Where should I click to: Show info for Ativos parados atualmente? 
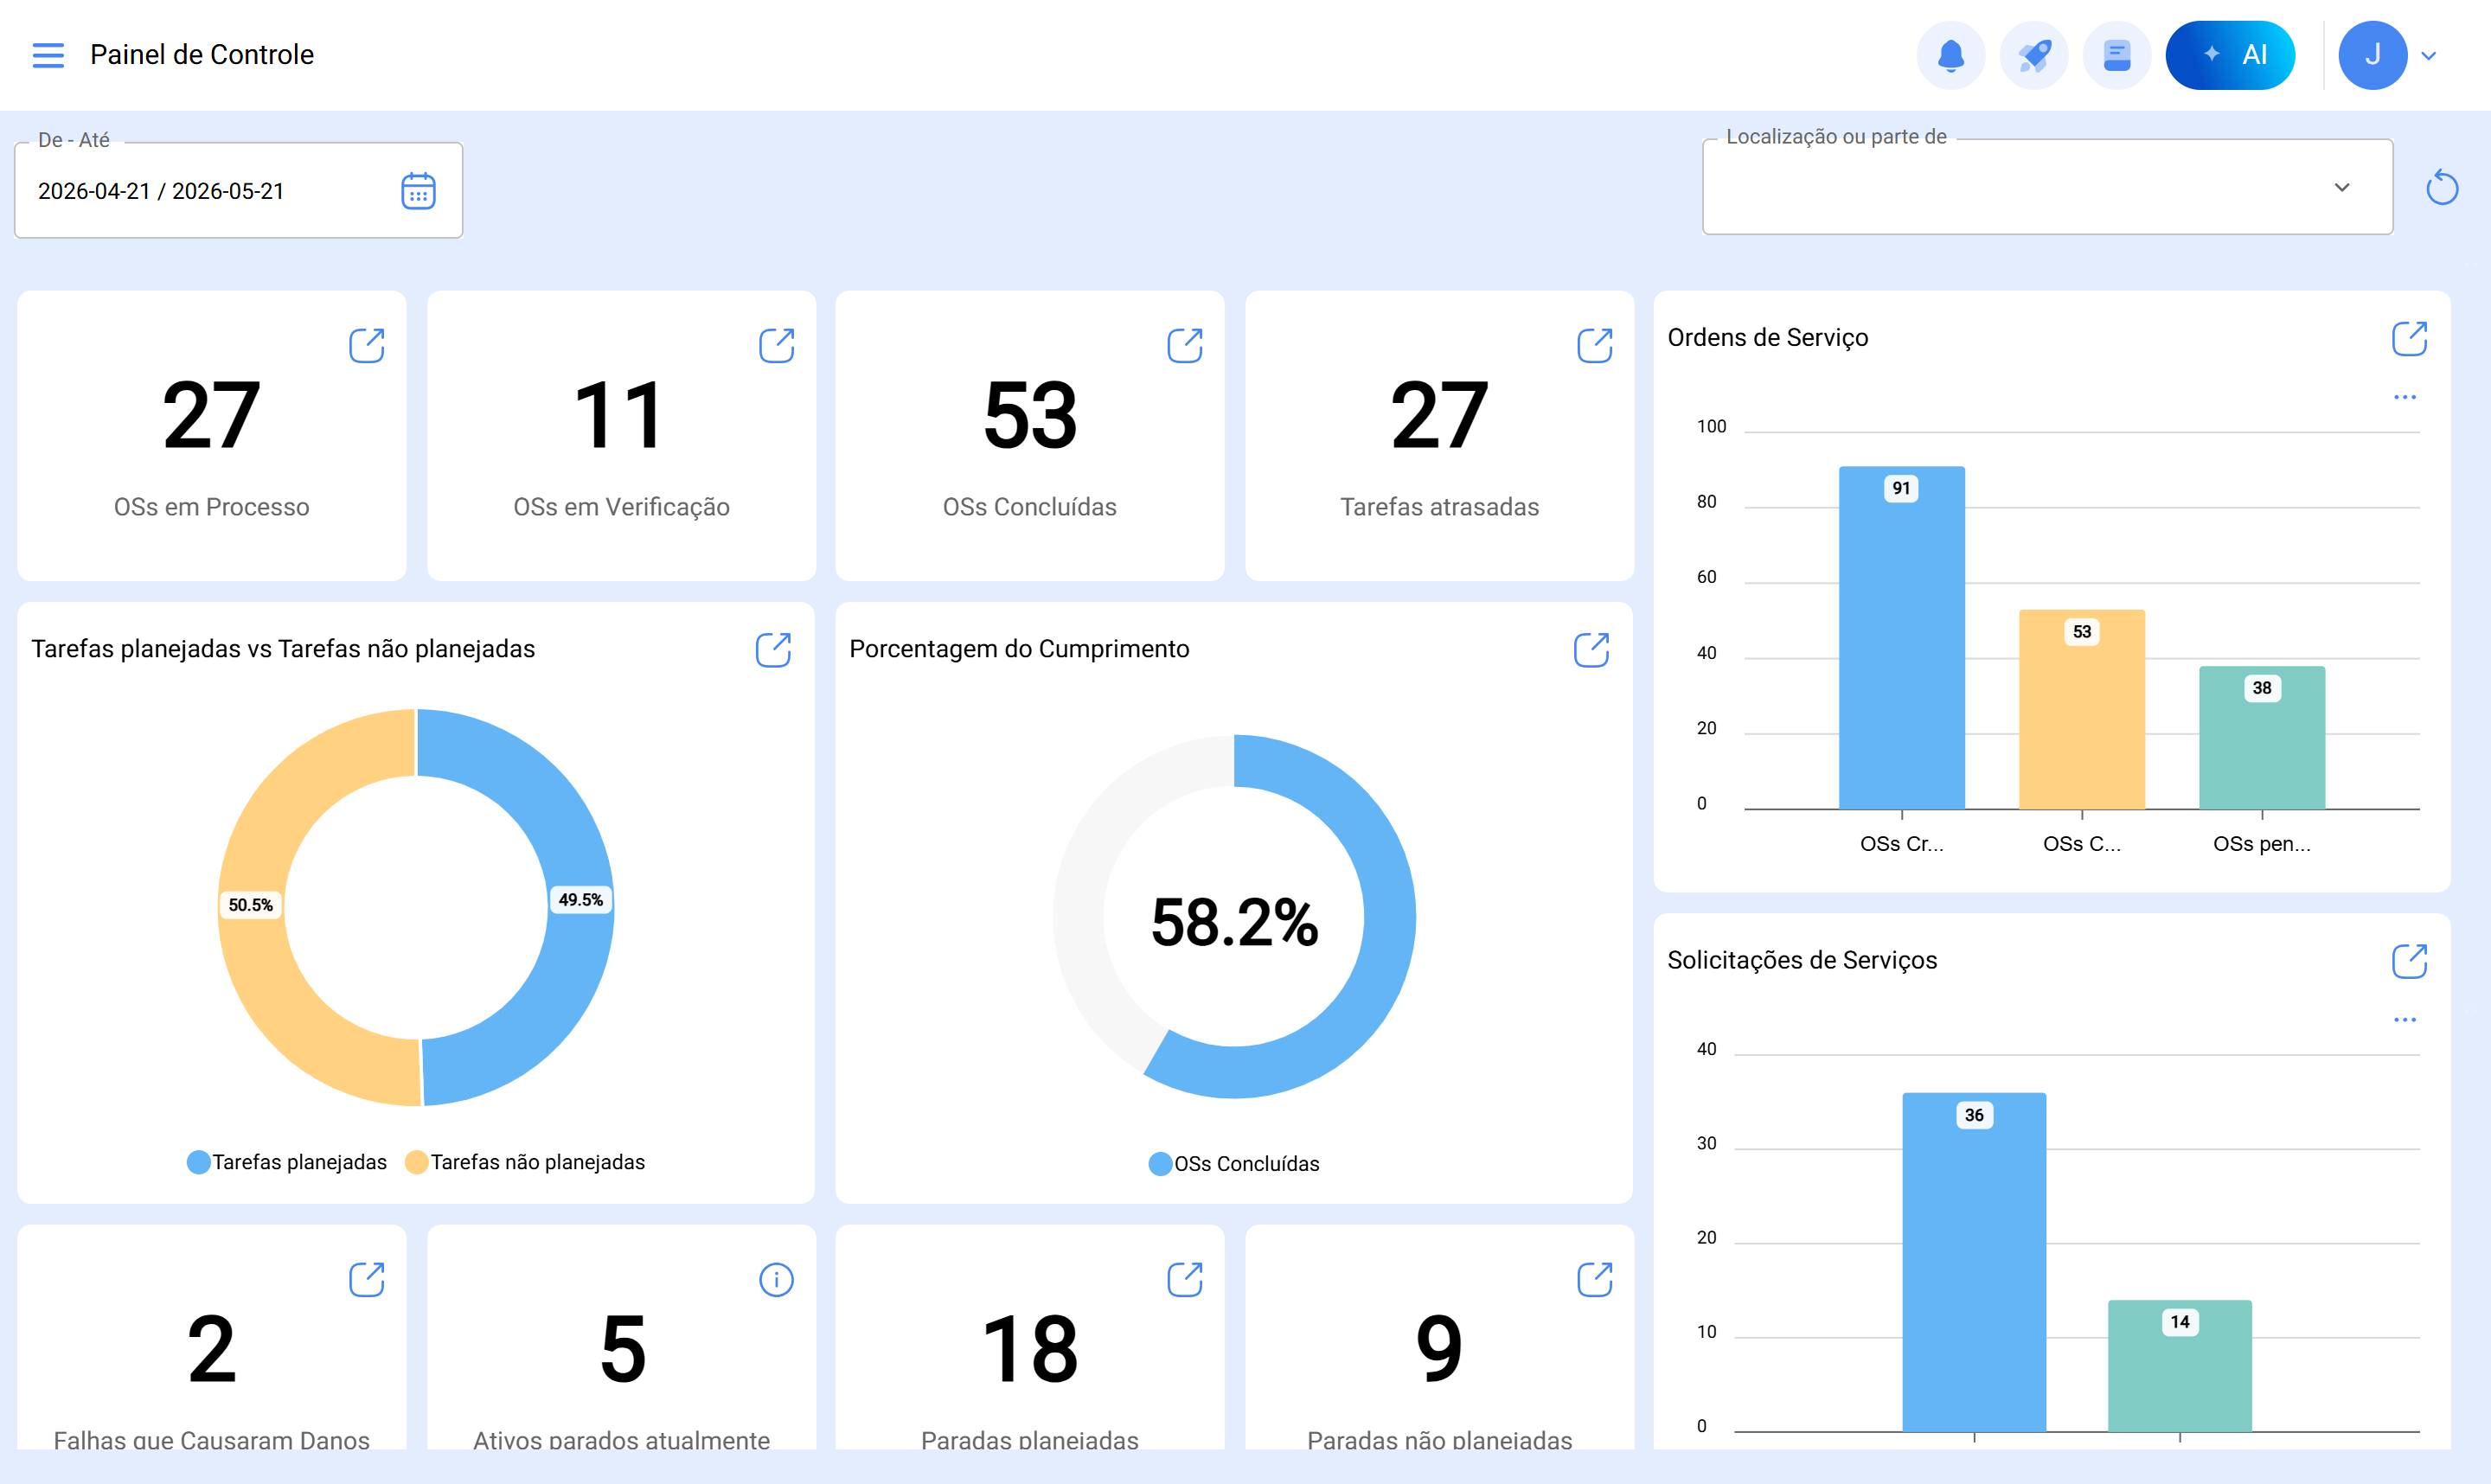[x=776, y=1279]
